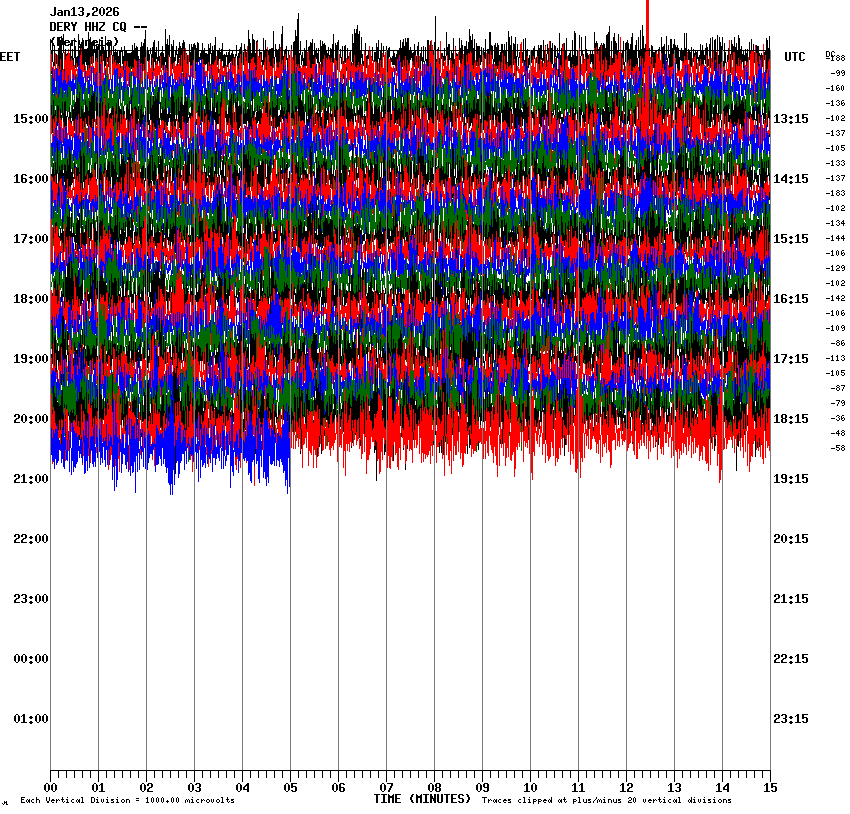Click the 23:15 UTC time label
Viewport: 850px width, 814px height.
tap(791, 719)
